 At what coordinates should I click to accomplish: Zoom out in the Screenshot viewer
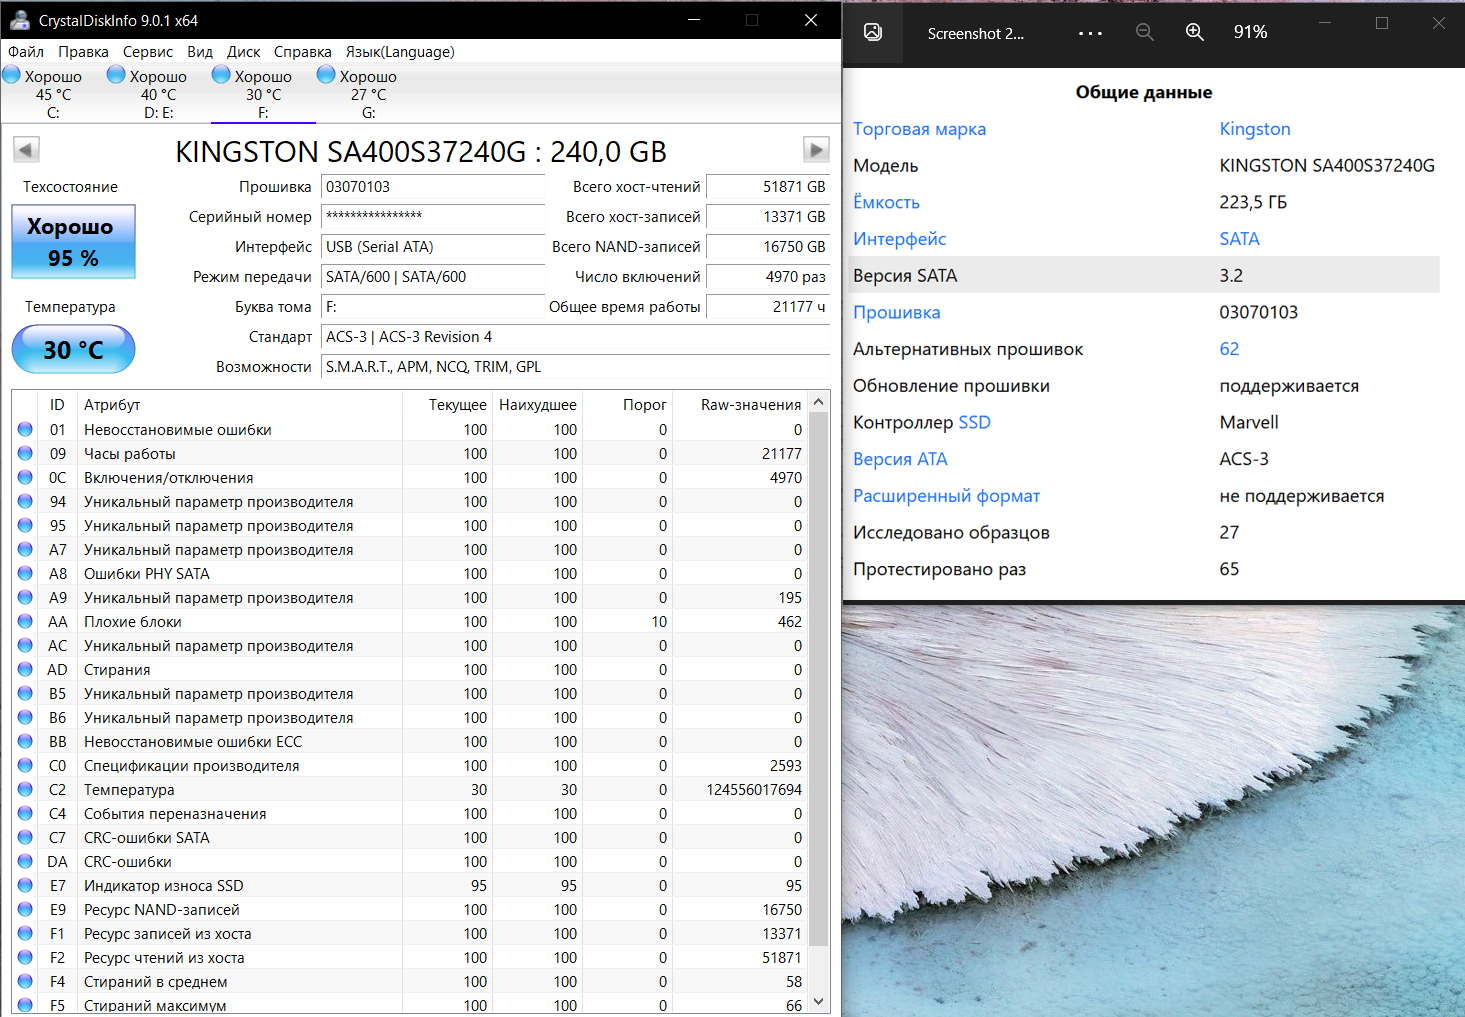[x=1145, y=32]
